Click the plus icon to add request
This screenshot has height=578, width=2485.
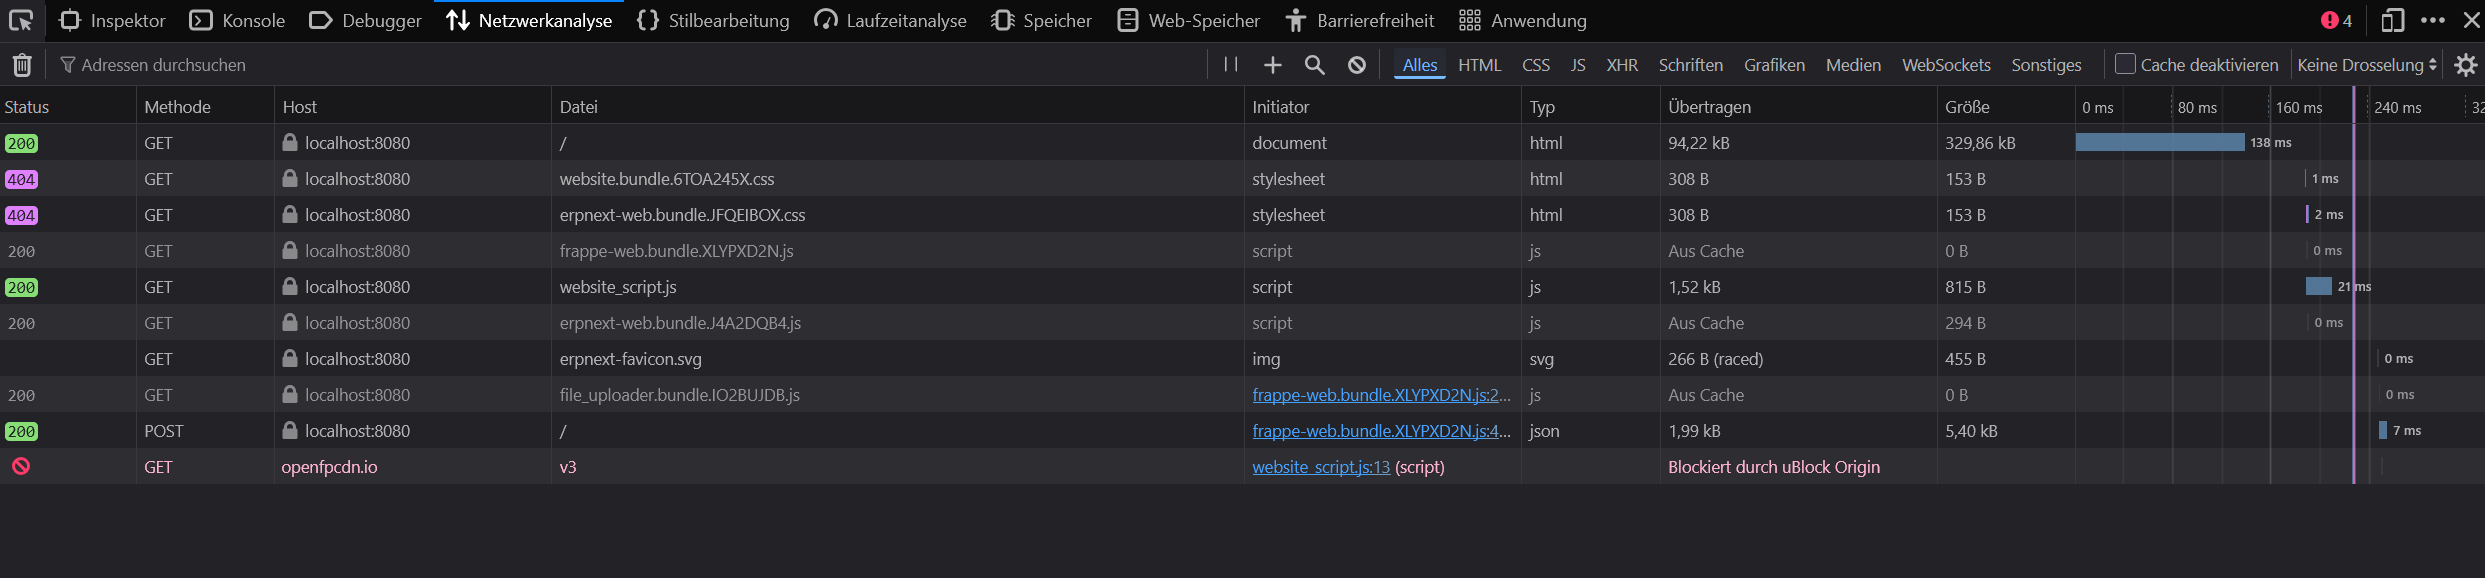[1272, 65]
